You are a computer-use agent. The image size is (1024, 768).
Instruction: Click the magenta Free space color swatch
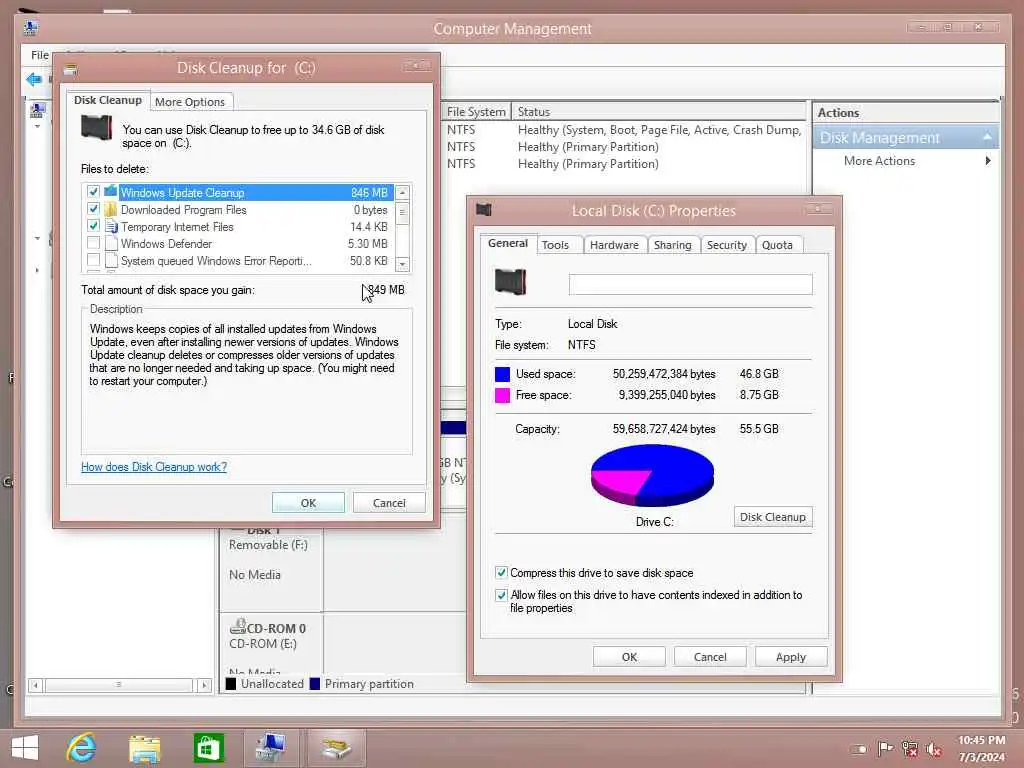point(502,395)
